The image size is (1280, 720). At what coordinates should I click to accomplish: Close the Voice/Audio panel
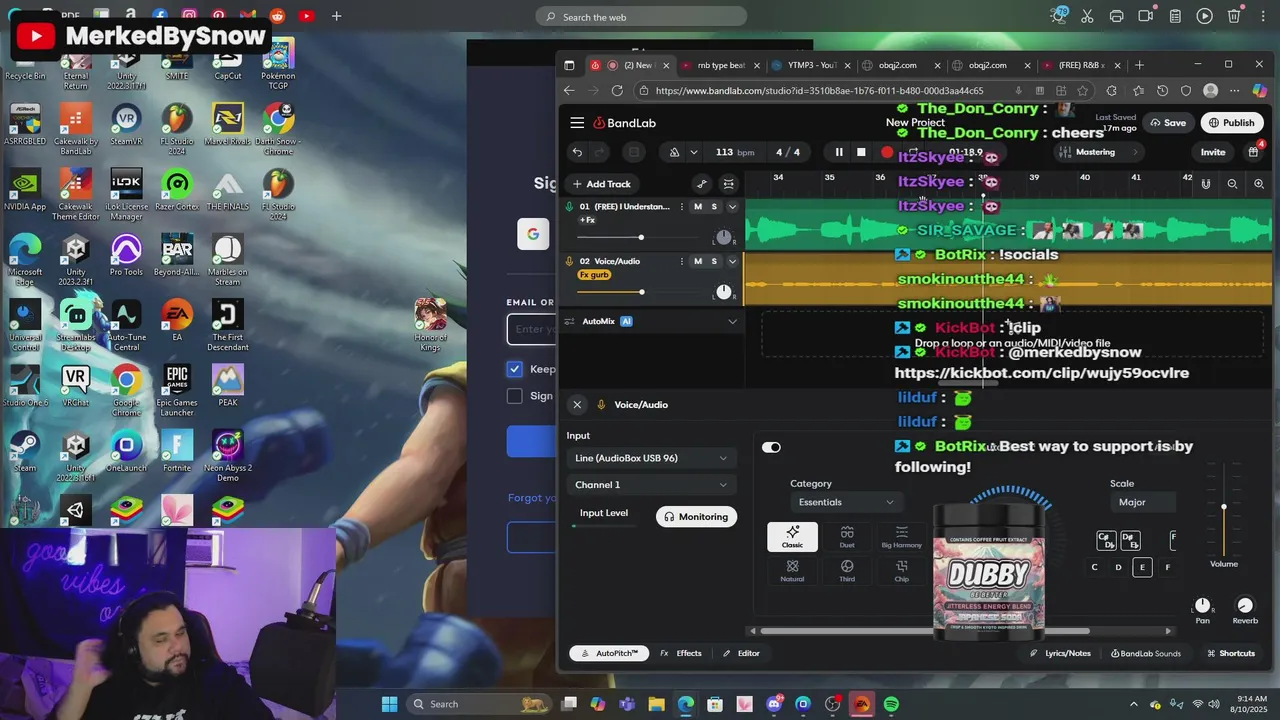[577, 405]
